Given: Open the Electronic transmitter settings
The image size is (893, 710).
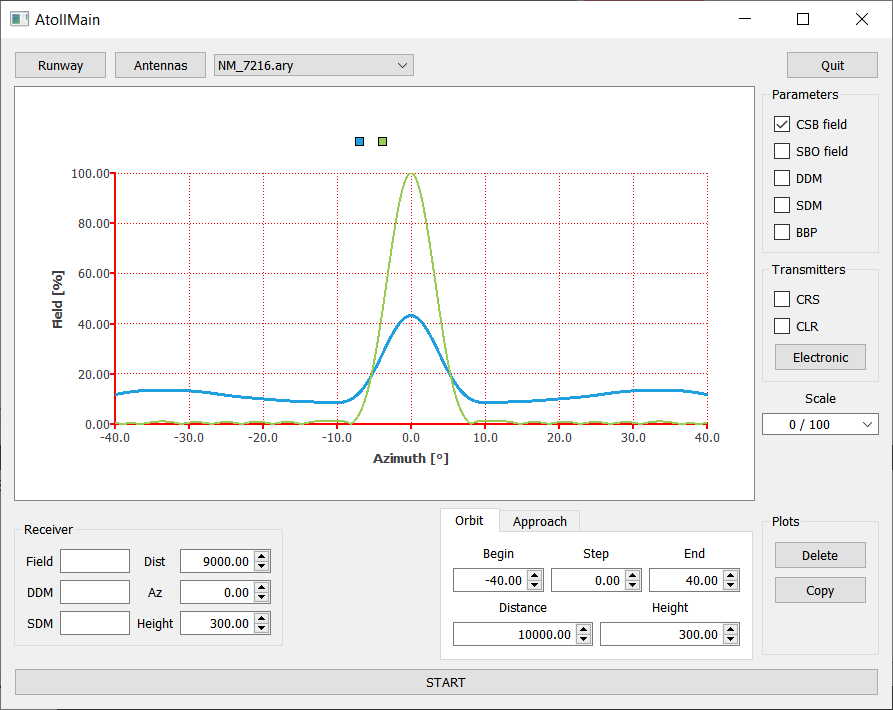Looking at the screenshot, I should tap(820, 357).
